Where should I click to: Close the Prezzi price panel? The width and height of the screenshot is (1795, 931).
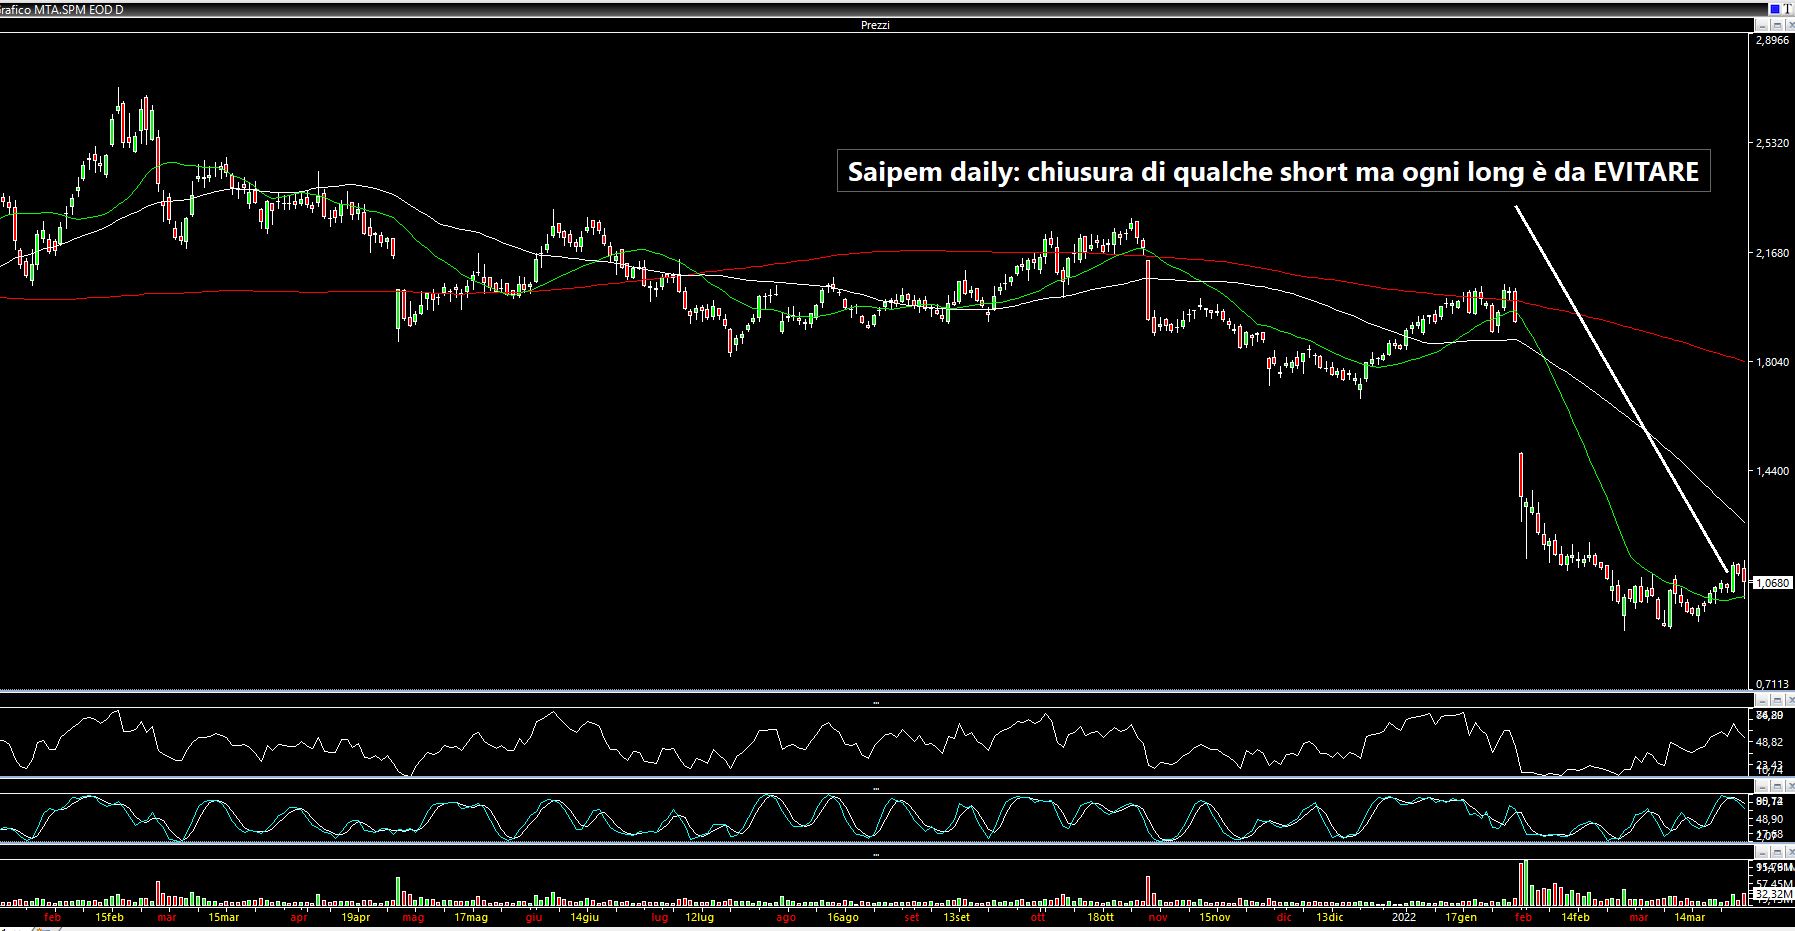pos(1790,25)
